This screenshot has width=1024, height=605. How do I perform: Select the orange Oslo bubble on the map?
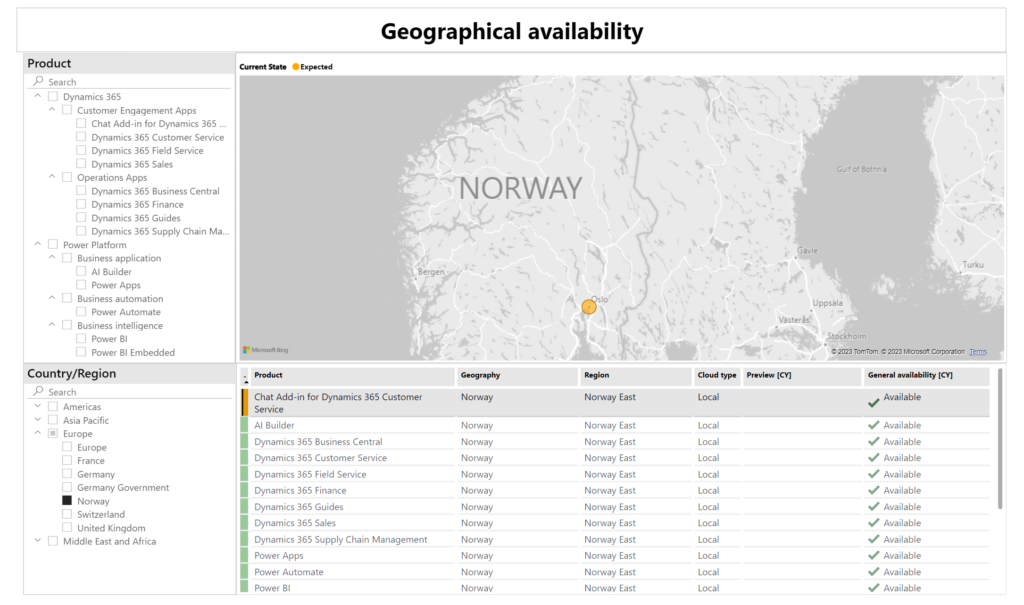point(589,306)
